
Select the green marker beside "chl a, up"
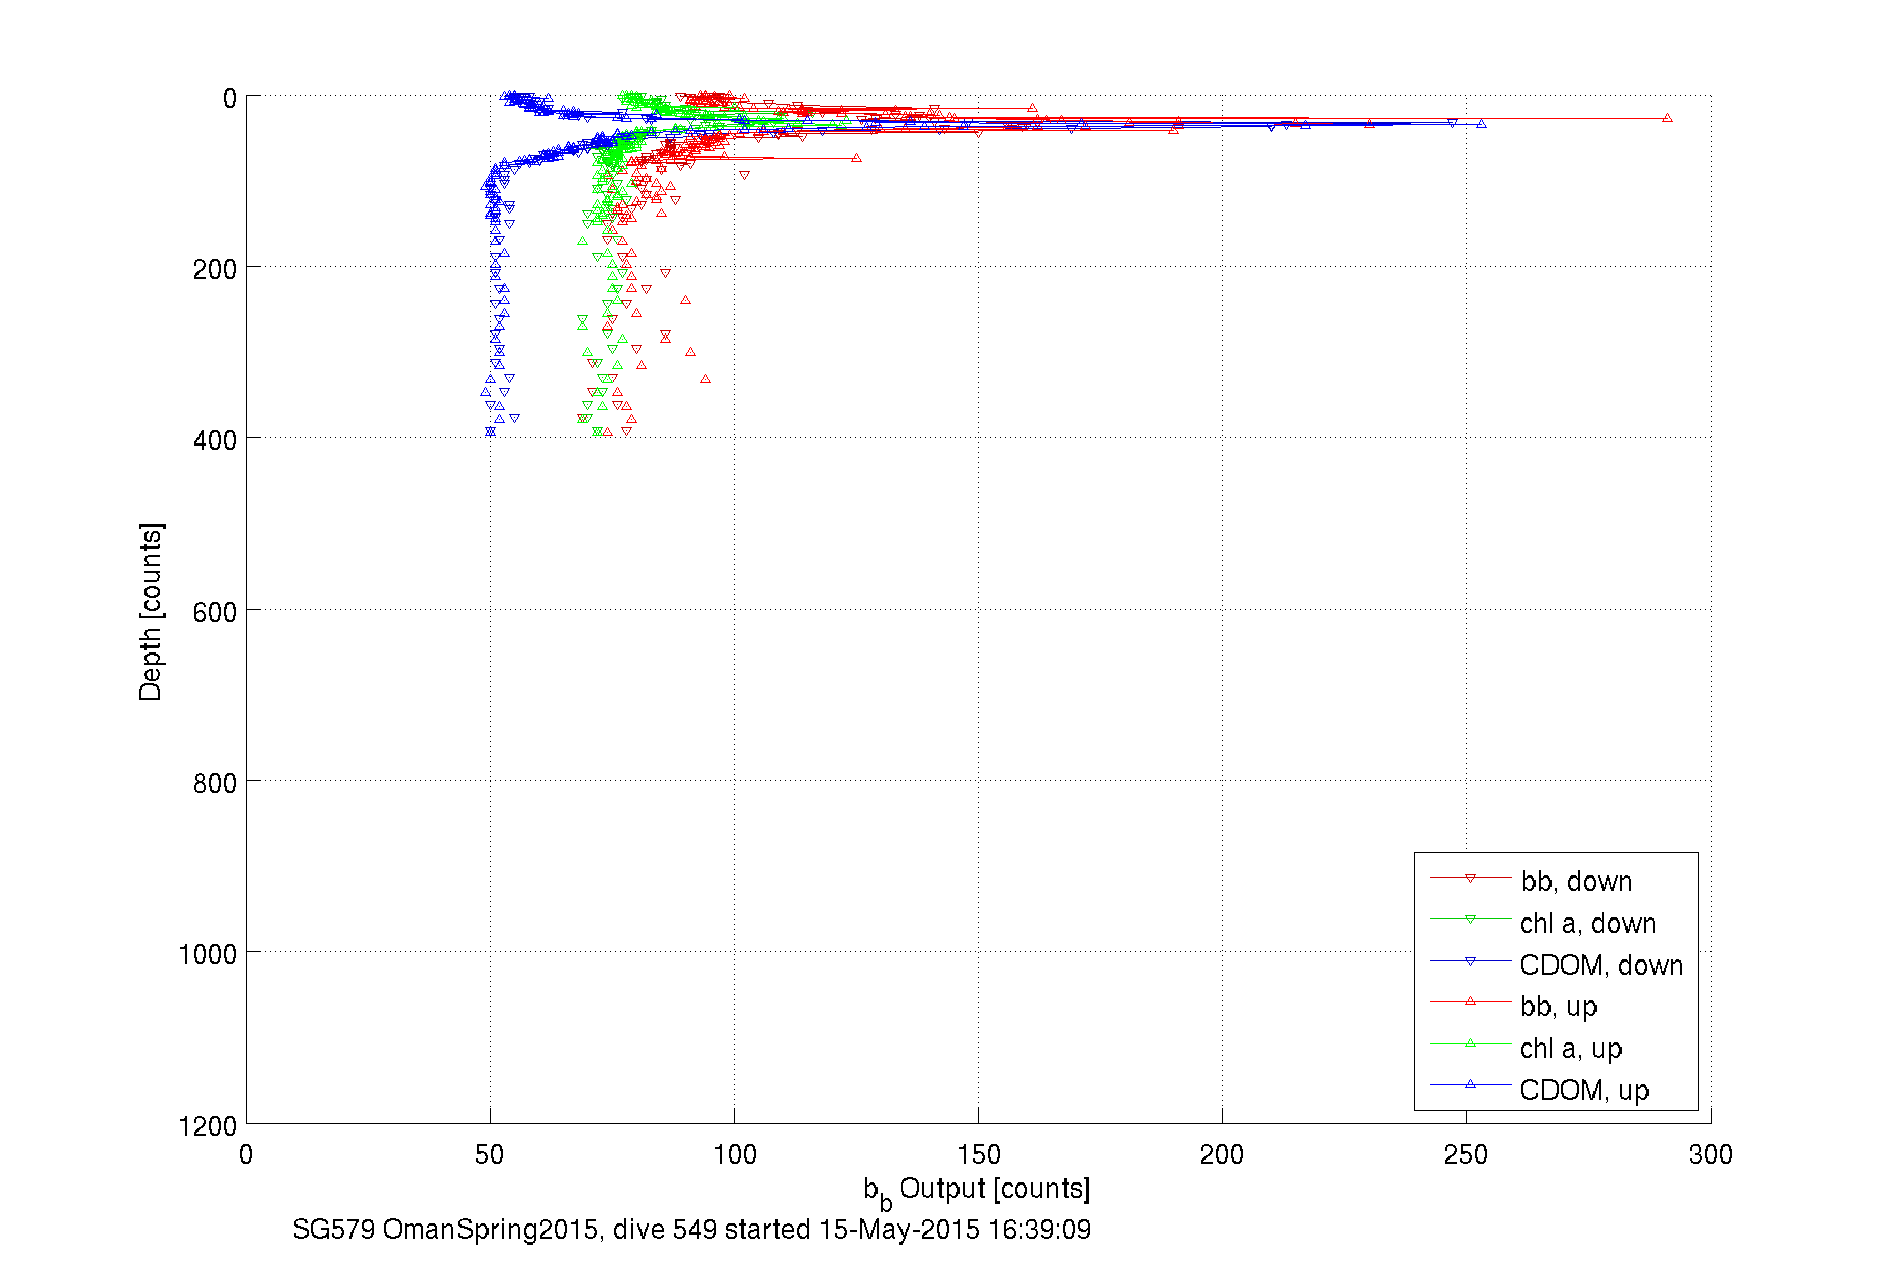(x=1470, y=1043)
